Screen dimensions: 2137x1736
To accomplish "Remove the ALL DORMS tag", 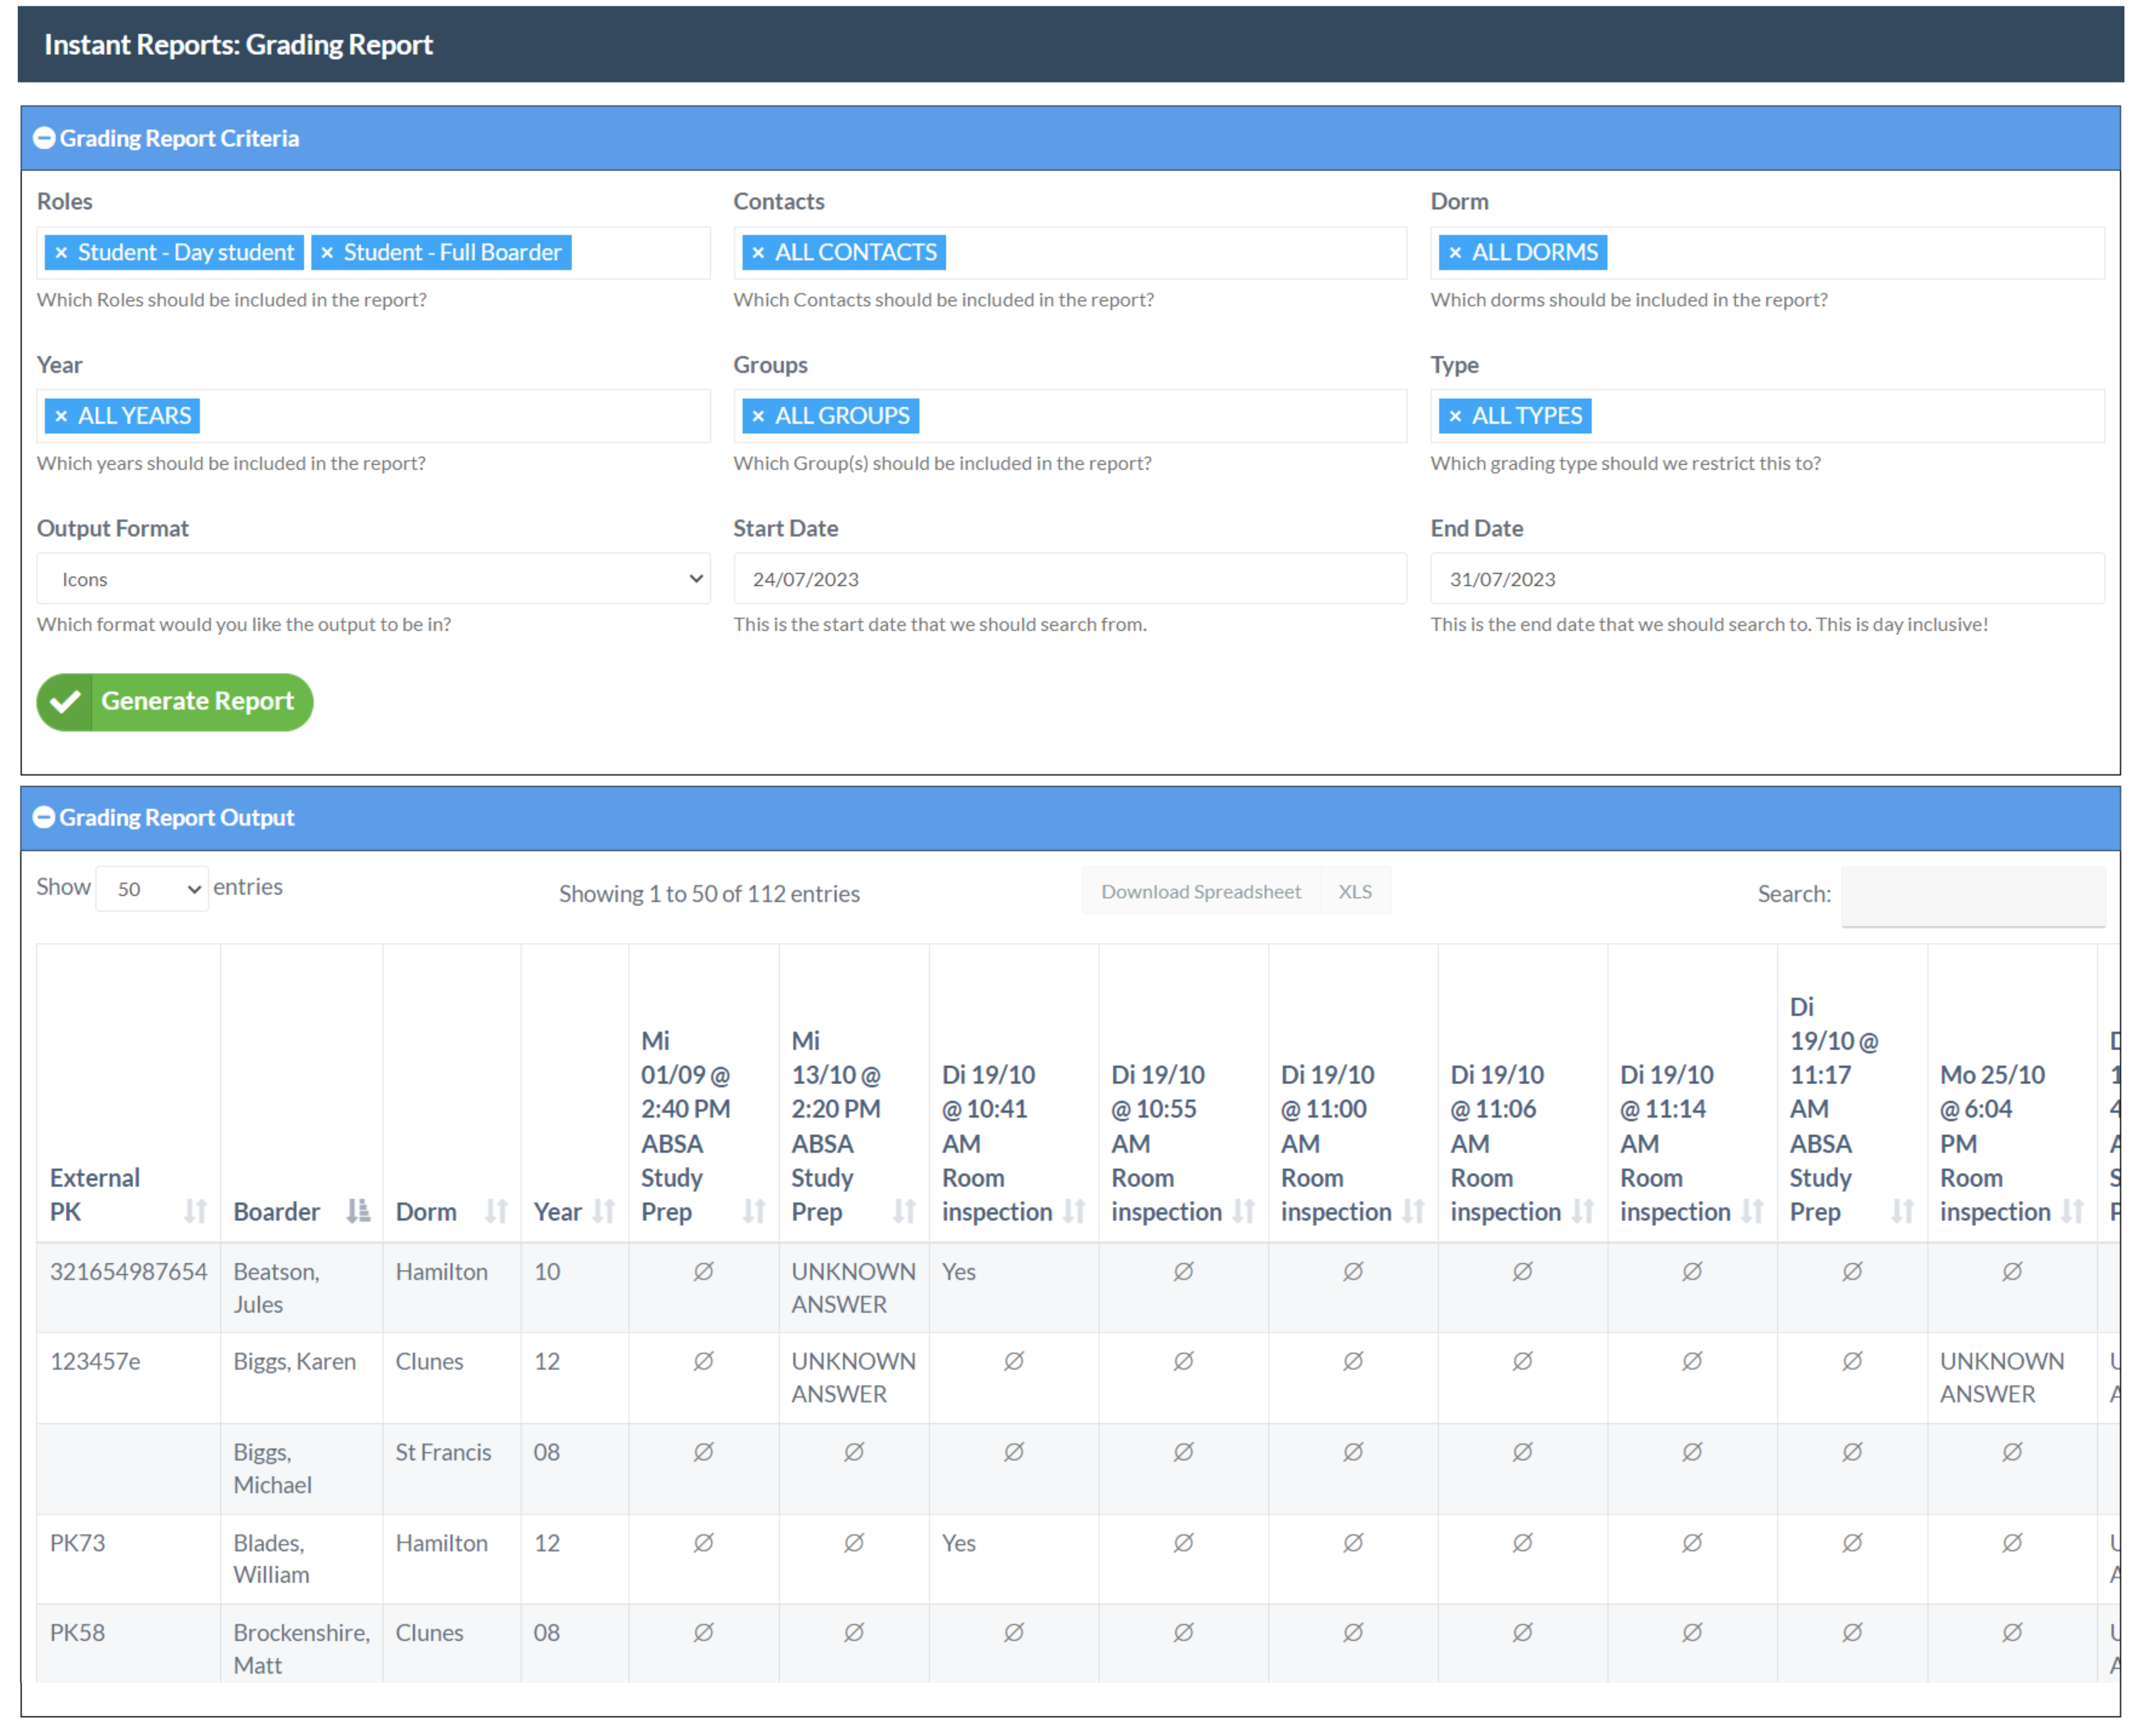I will pos(1455,253).
